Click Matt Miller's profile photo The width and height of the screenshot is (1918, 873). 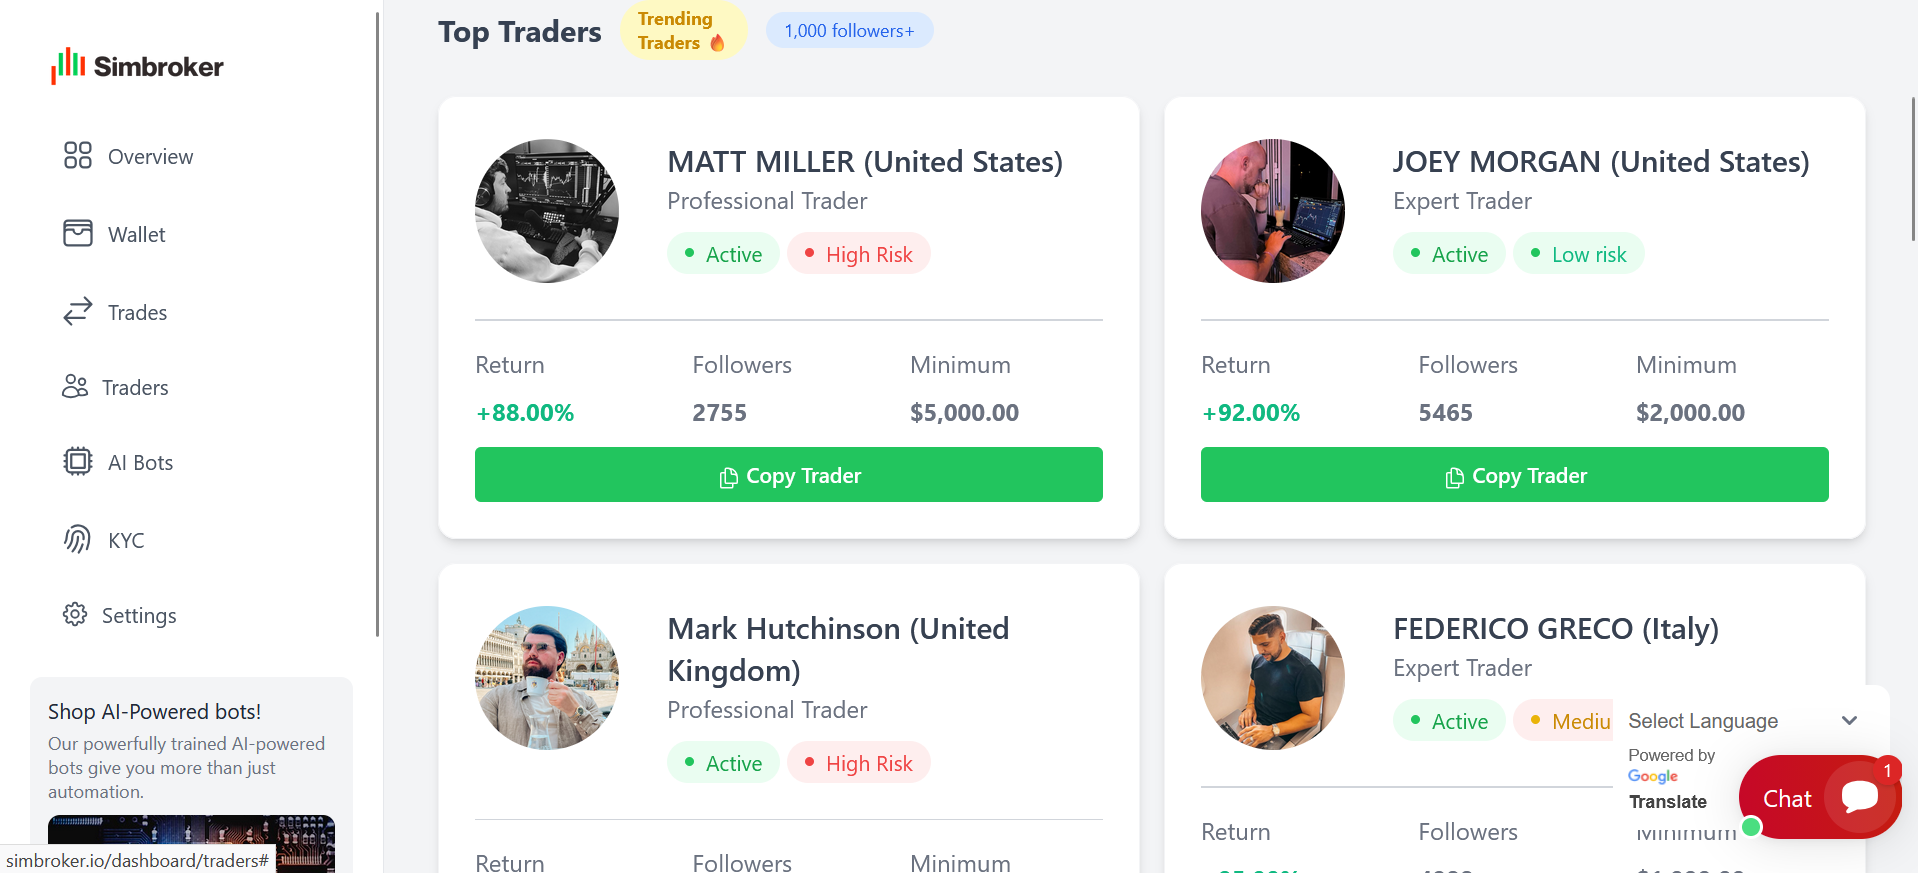tap(547, 211)
